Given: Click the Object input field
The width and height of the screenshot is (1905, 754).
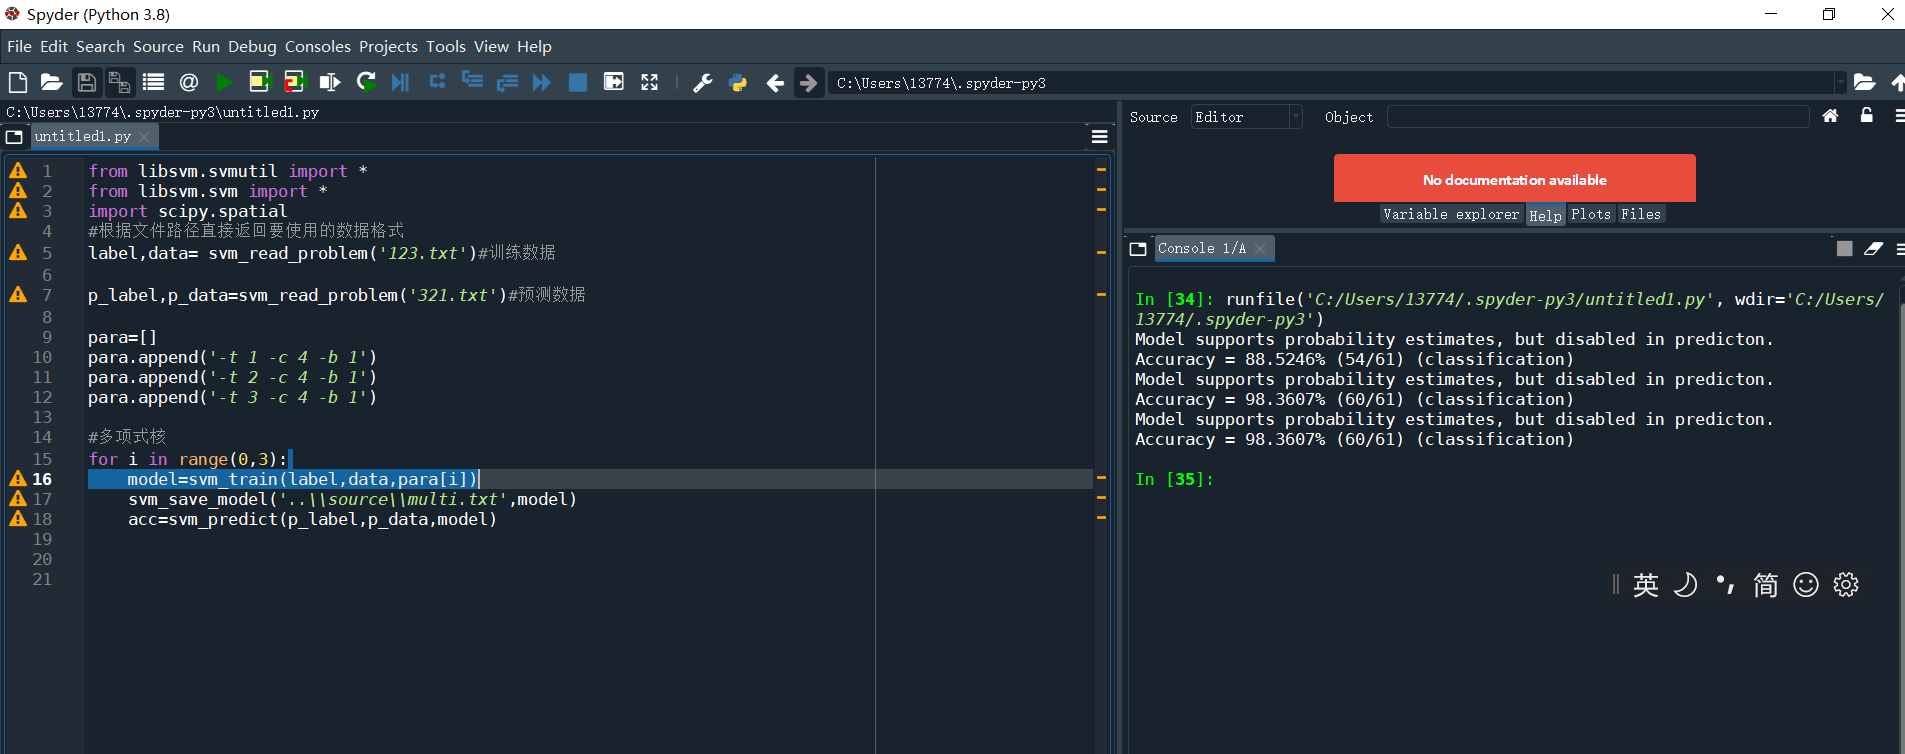Looking at the screenshot, I should coord(1598,117).
